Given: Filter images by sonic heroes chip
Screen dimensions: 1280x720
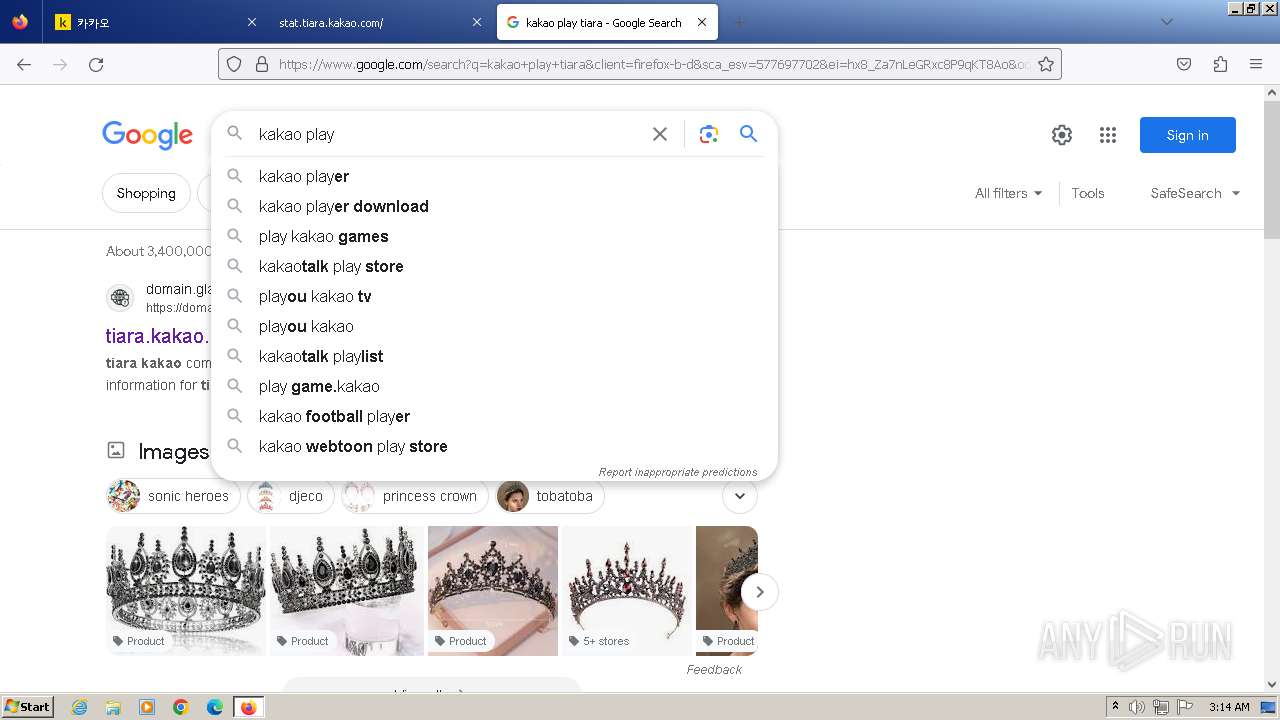Looking at the screenshot, I should (x=173, y=496).
